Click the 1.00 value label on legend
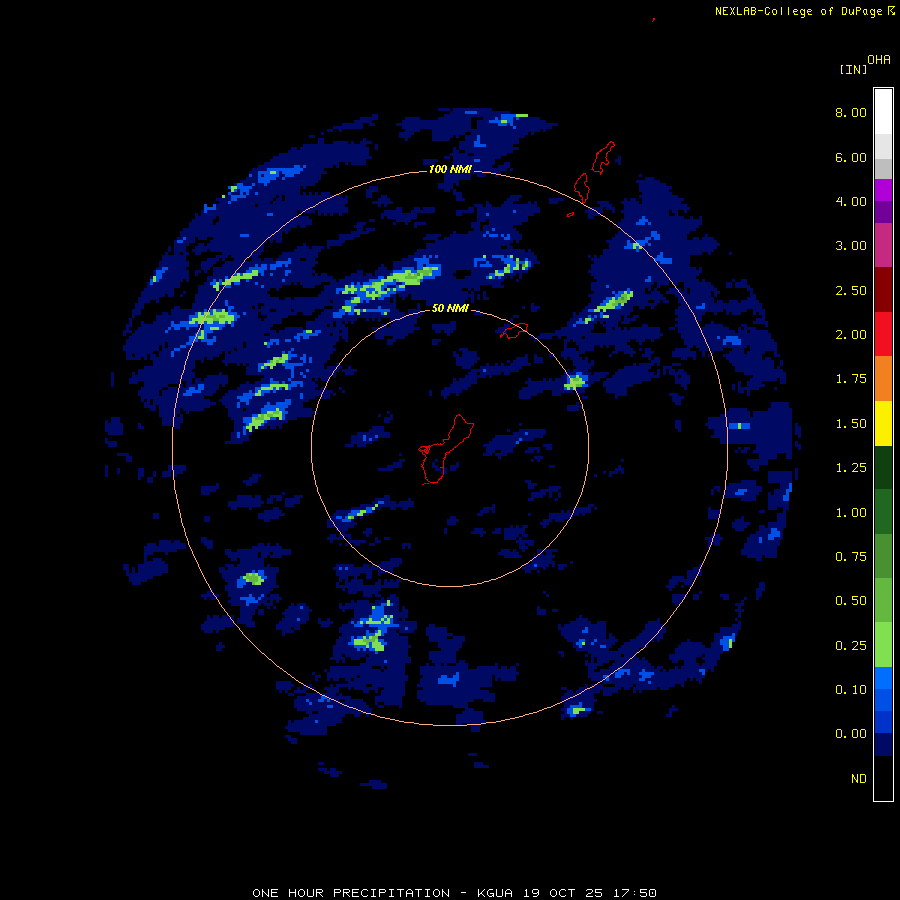 coord(851,513)
